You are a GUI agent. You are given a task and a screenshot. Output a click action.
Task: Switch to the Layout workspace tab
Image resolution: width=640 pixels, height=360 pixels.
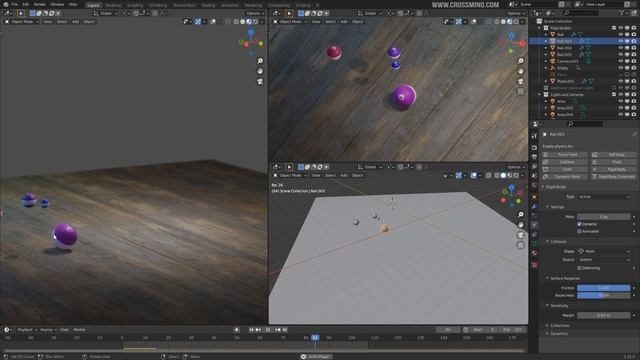tap(93, 5)
